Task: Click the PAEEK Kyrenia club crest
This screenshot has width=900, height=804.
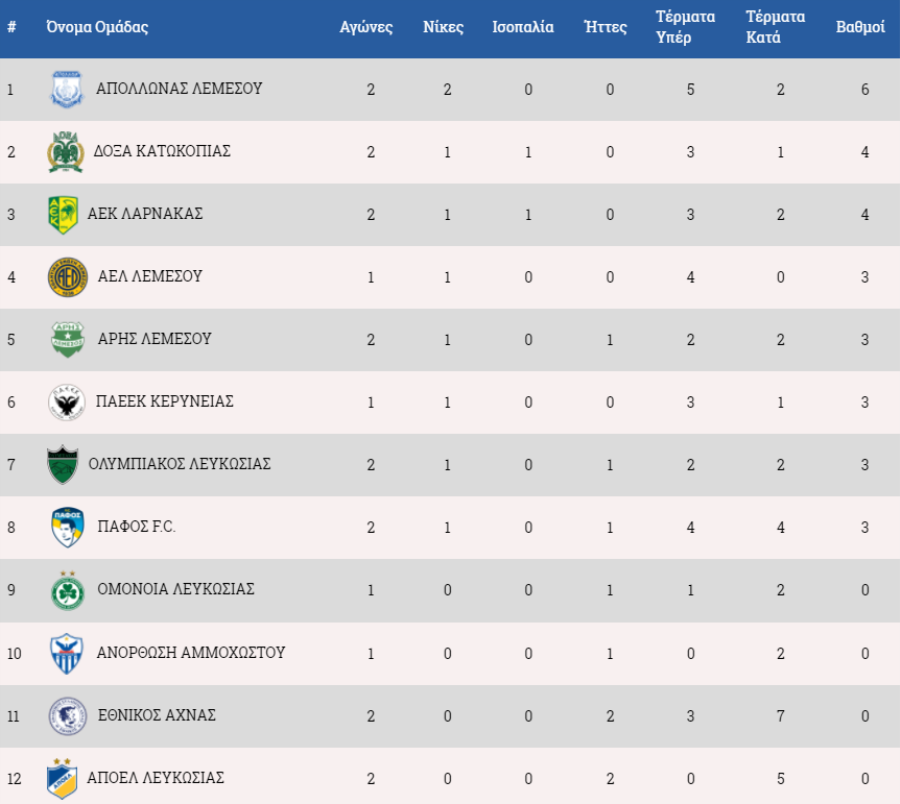Action: pyautogui.click(x=67, y=402)
